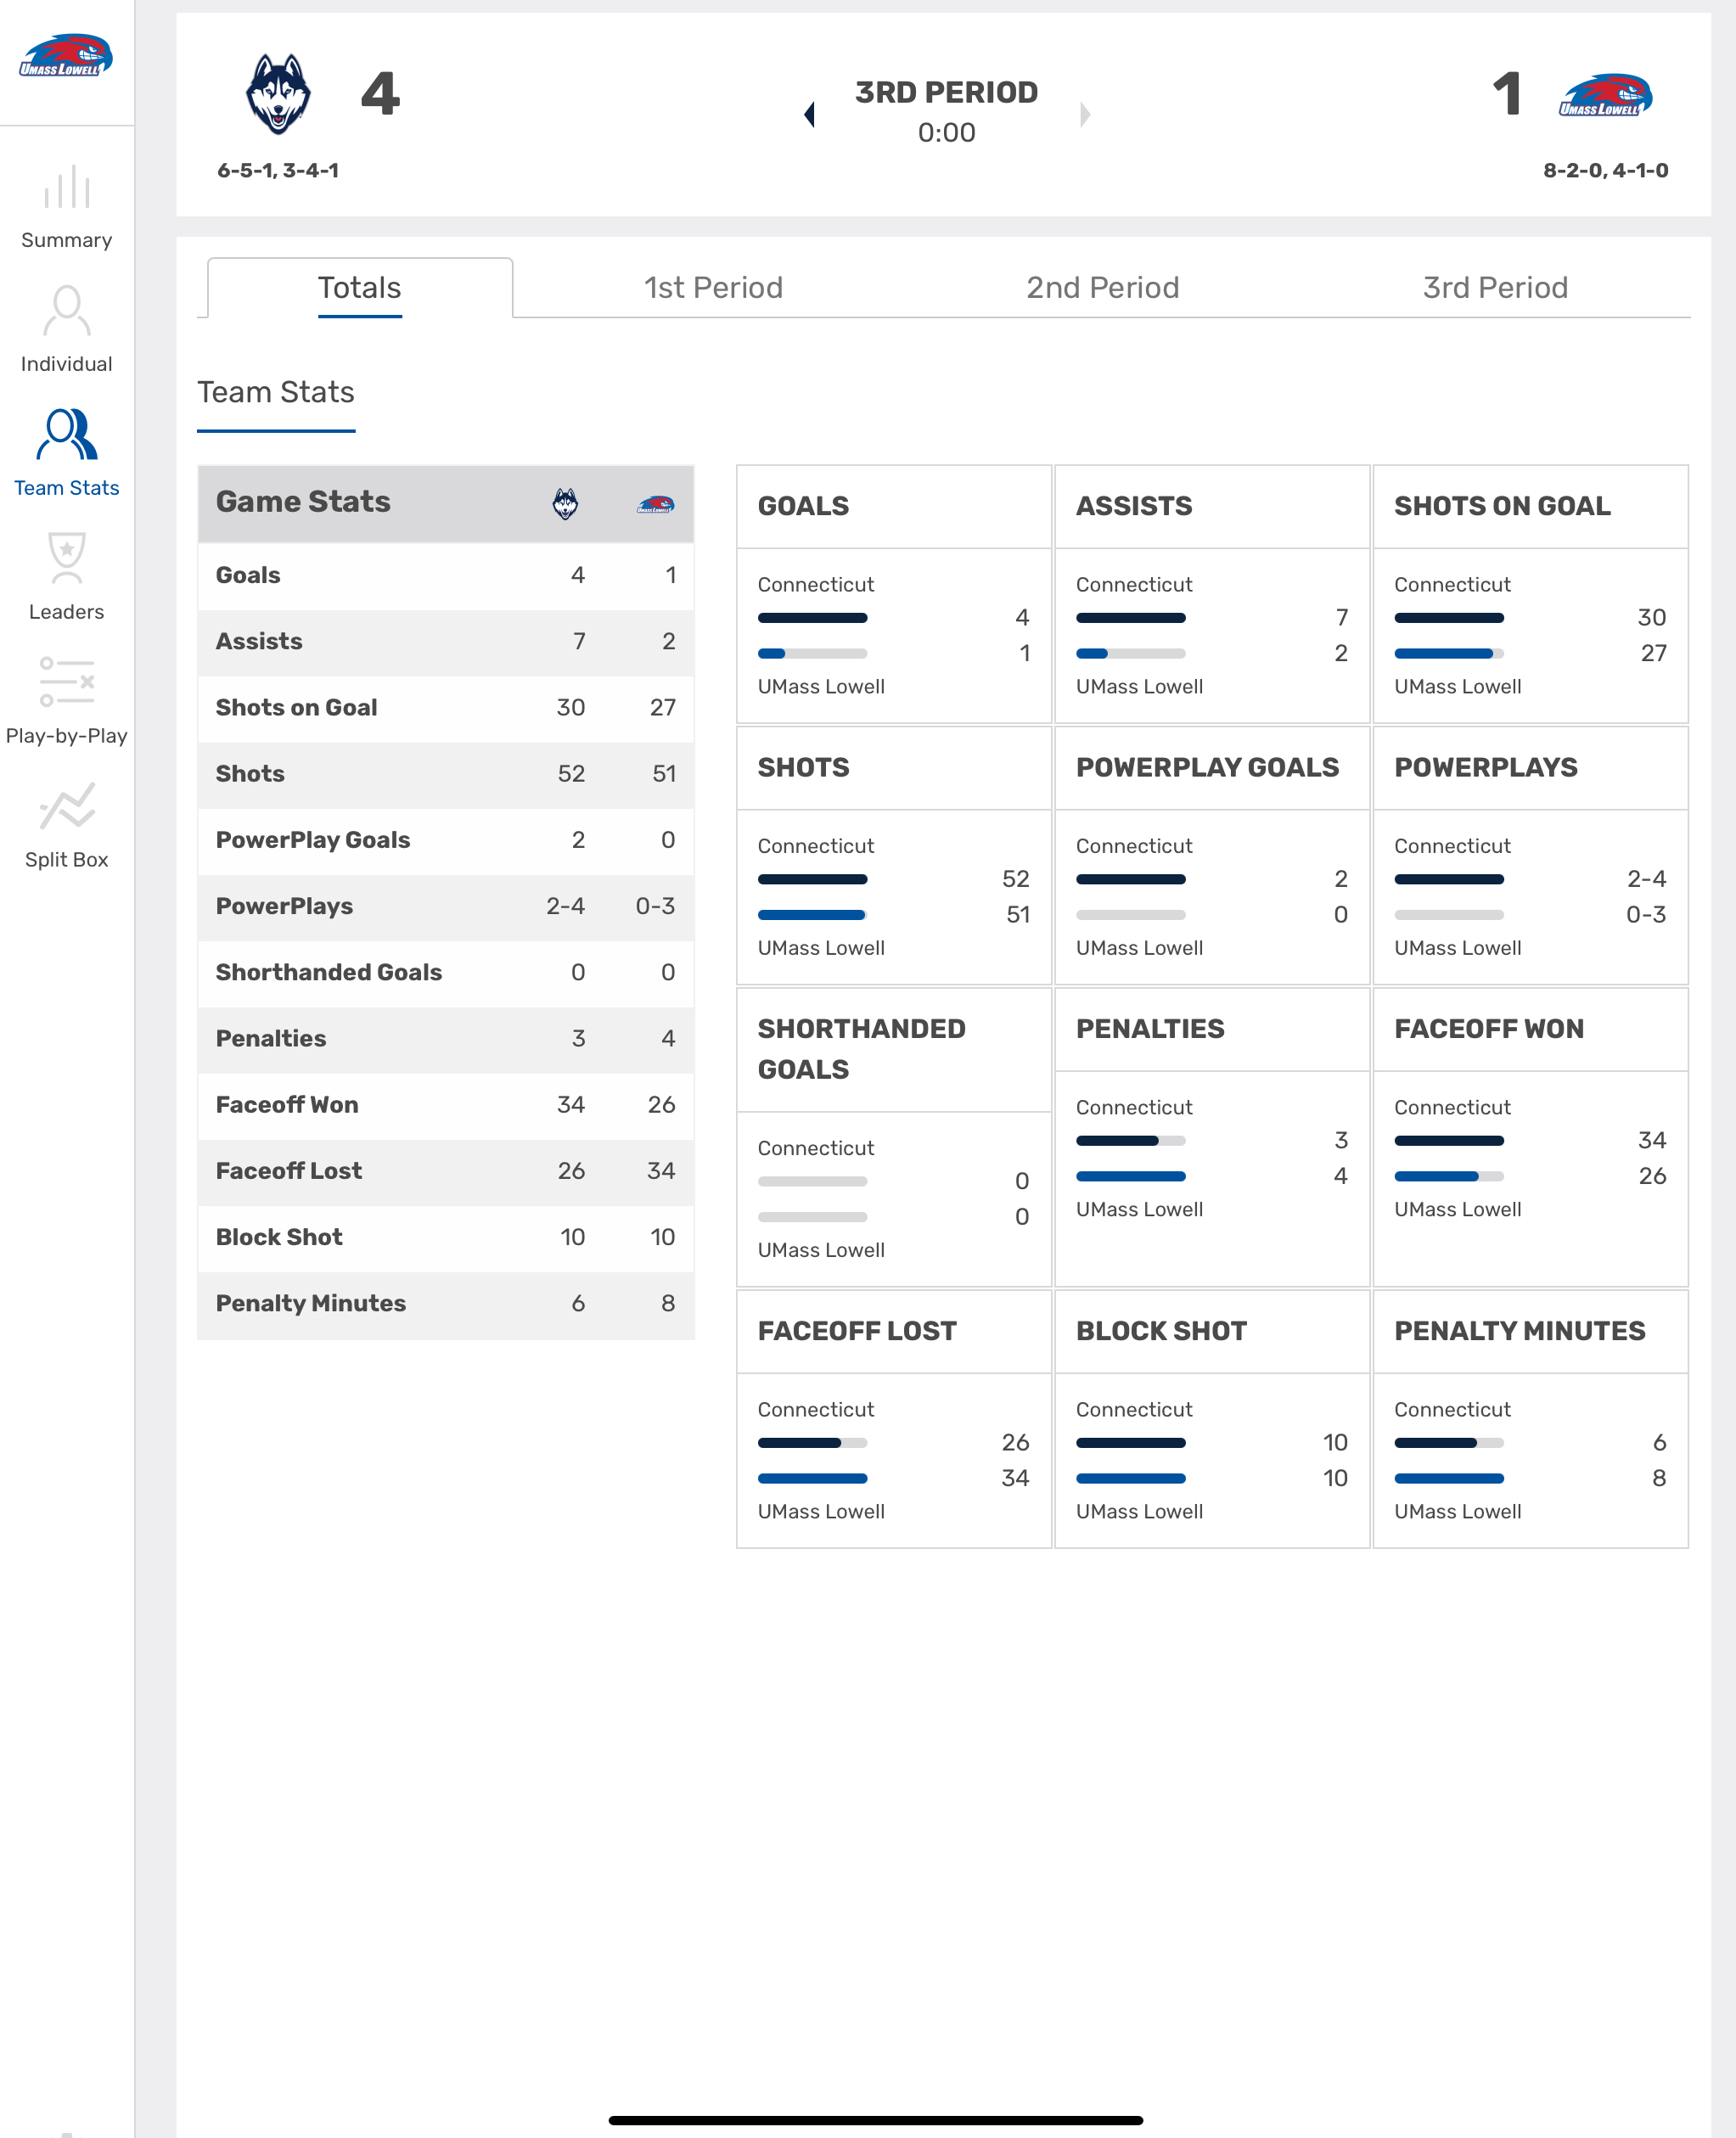
Task: Go to next period with right arrow
Action: (x=1085, y=114)
